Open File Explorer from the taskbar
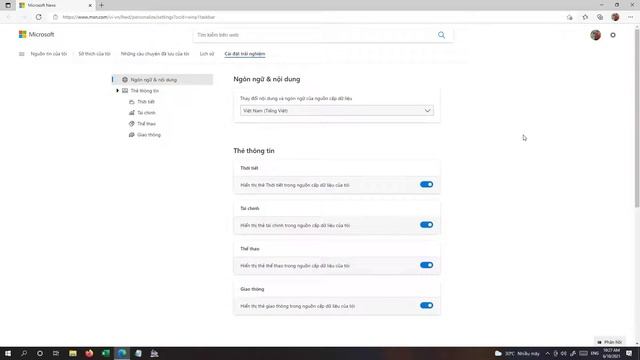 pos(73,353)
